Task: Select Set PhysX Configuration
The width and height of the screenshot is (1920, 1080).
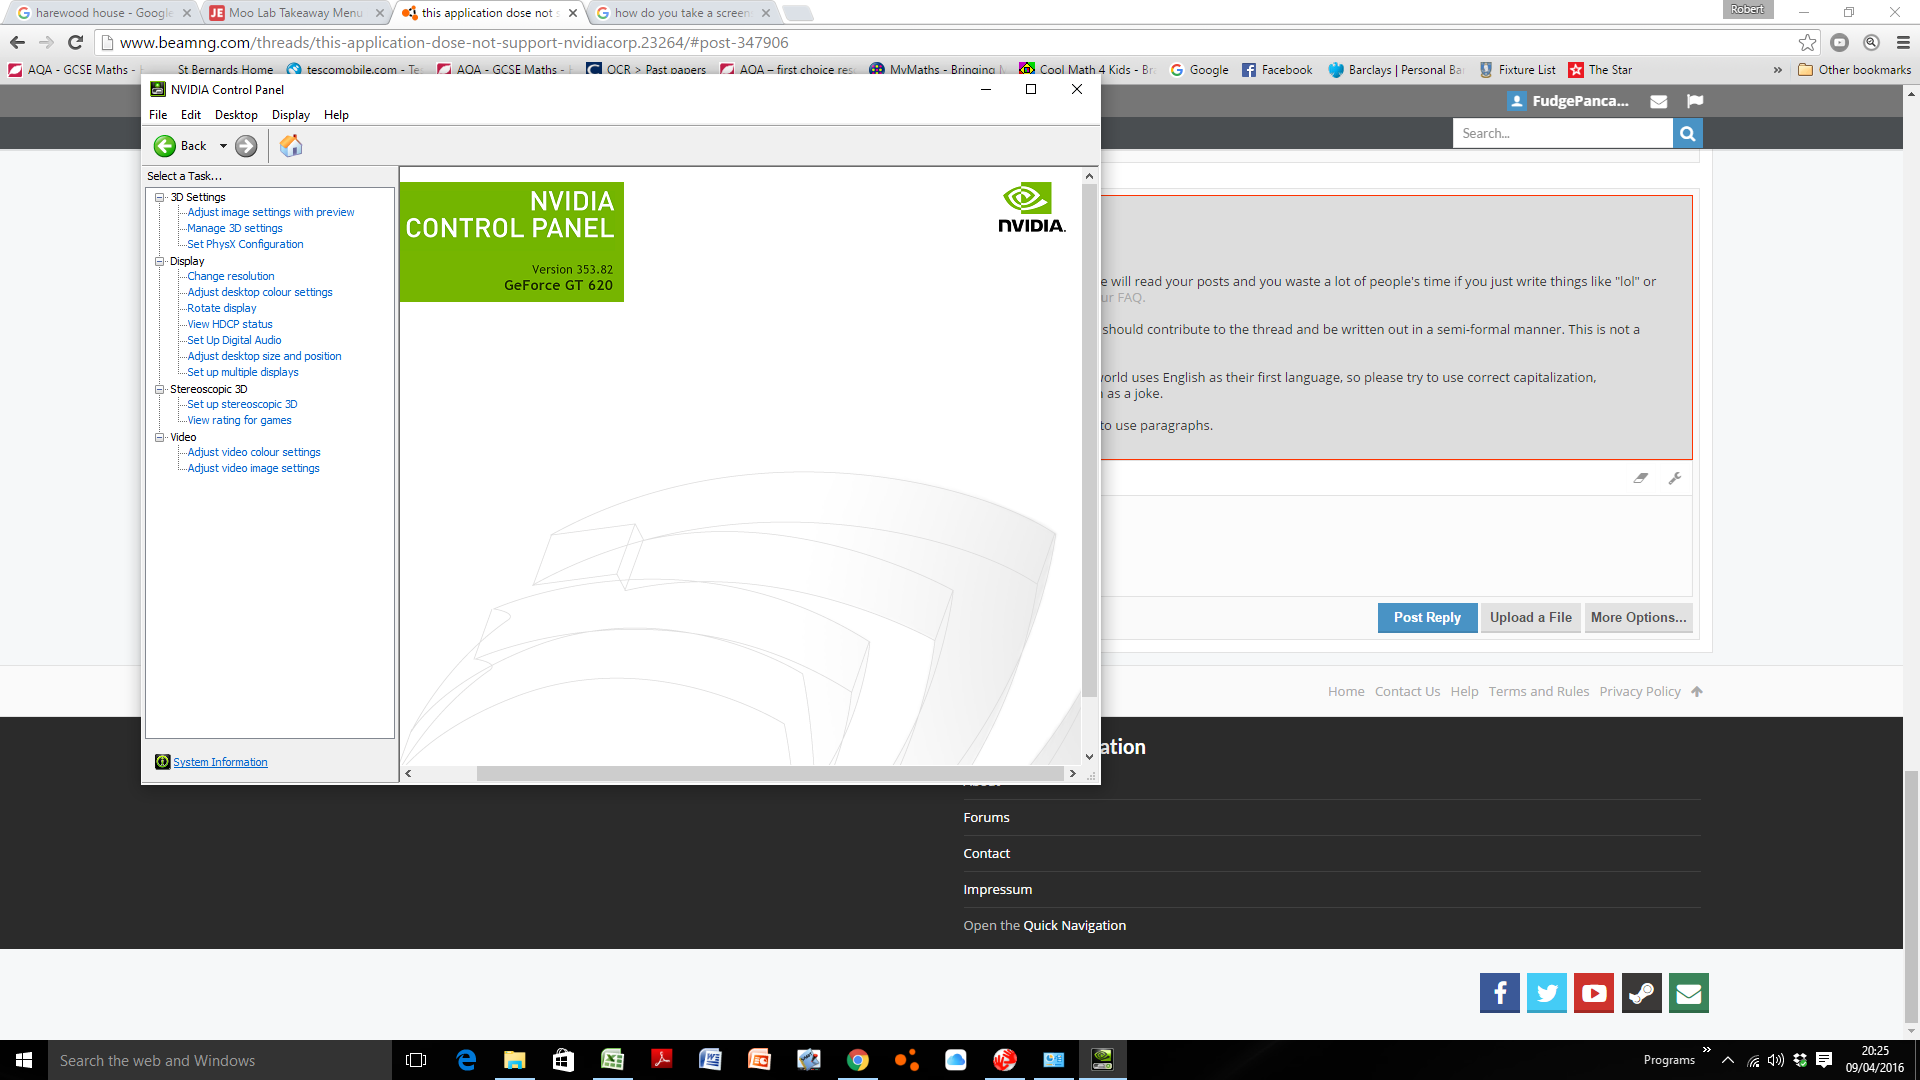Action: tap(245, 244)
